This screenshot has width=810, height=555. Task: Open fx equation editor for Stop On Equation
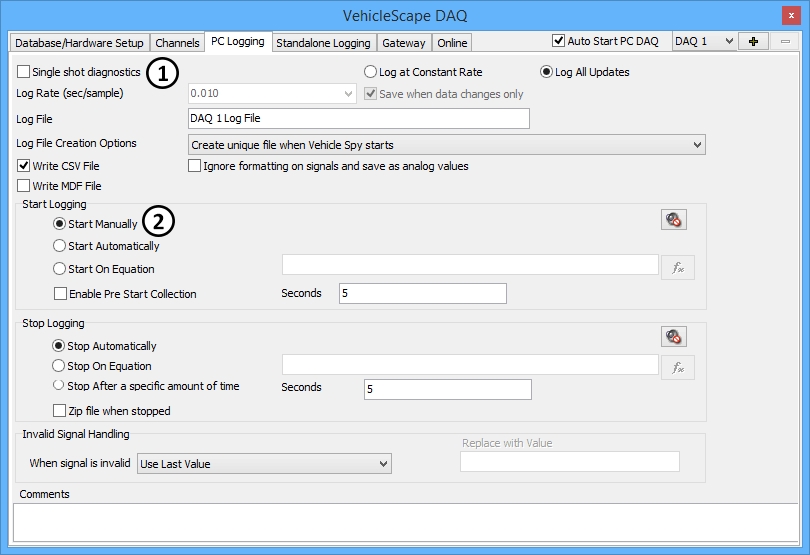tap(678, 368)
